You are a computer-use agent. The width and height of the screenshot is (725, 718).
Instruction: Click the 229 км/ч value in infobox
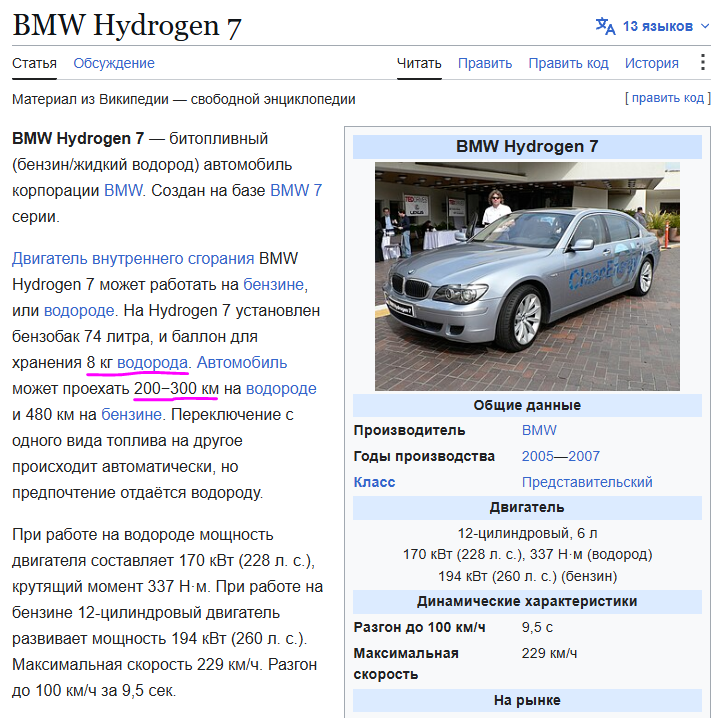click(549, 653)
